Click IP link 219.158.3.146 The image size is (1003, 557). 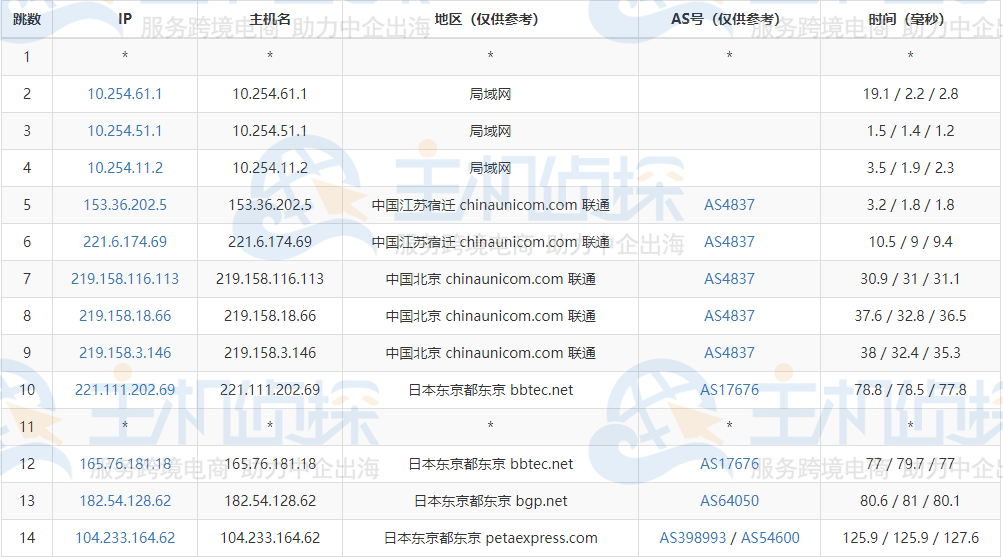125,353
